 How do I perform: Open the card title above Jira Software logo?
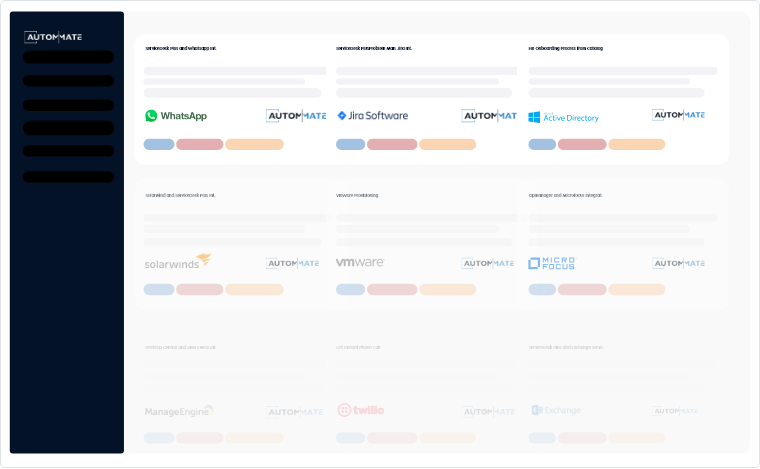[374, 48]
